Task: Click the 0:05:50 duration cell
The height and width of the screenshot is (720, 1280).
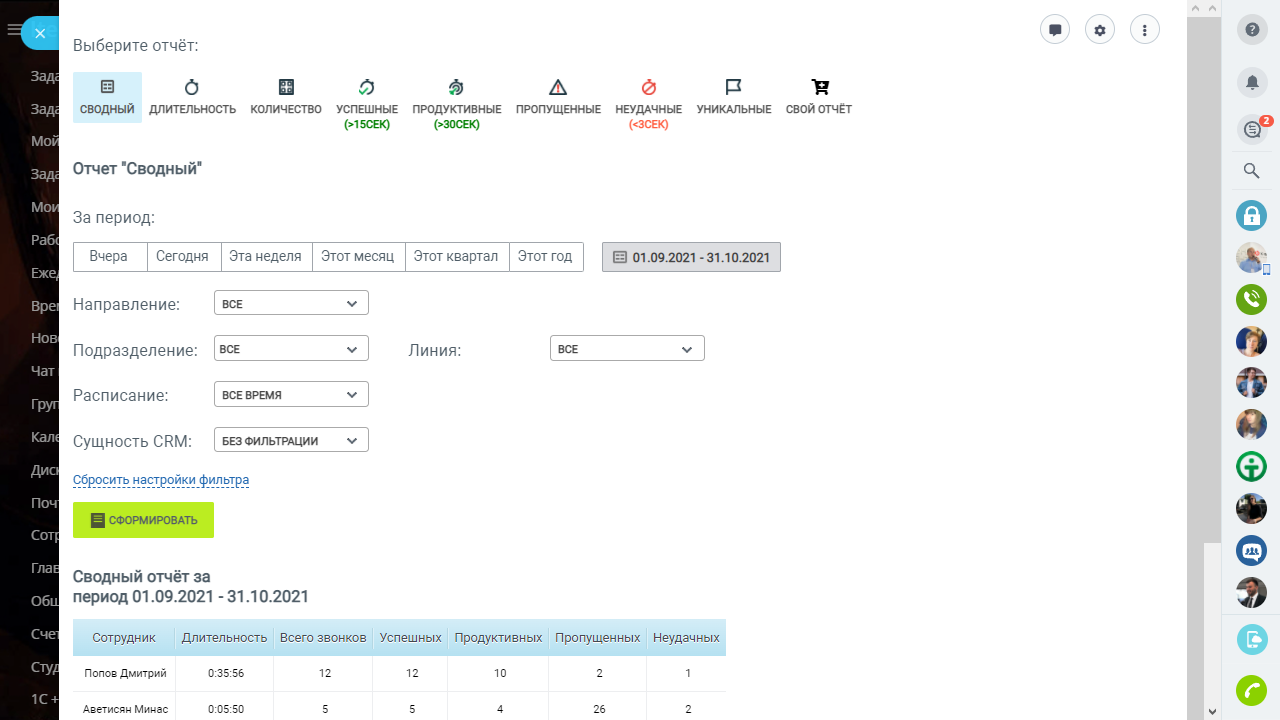Action: click(x=225, y=710)
